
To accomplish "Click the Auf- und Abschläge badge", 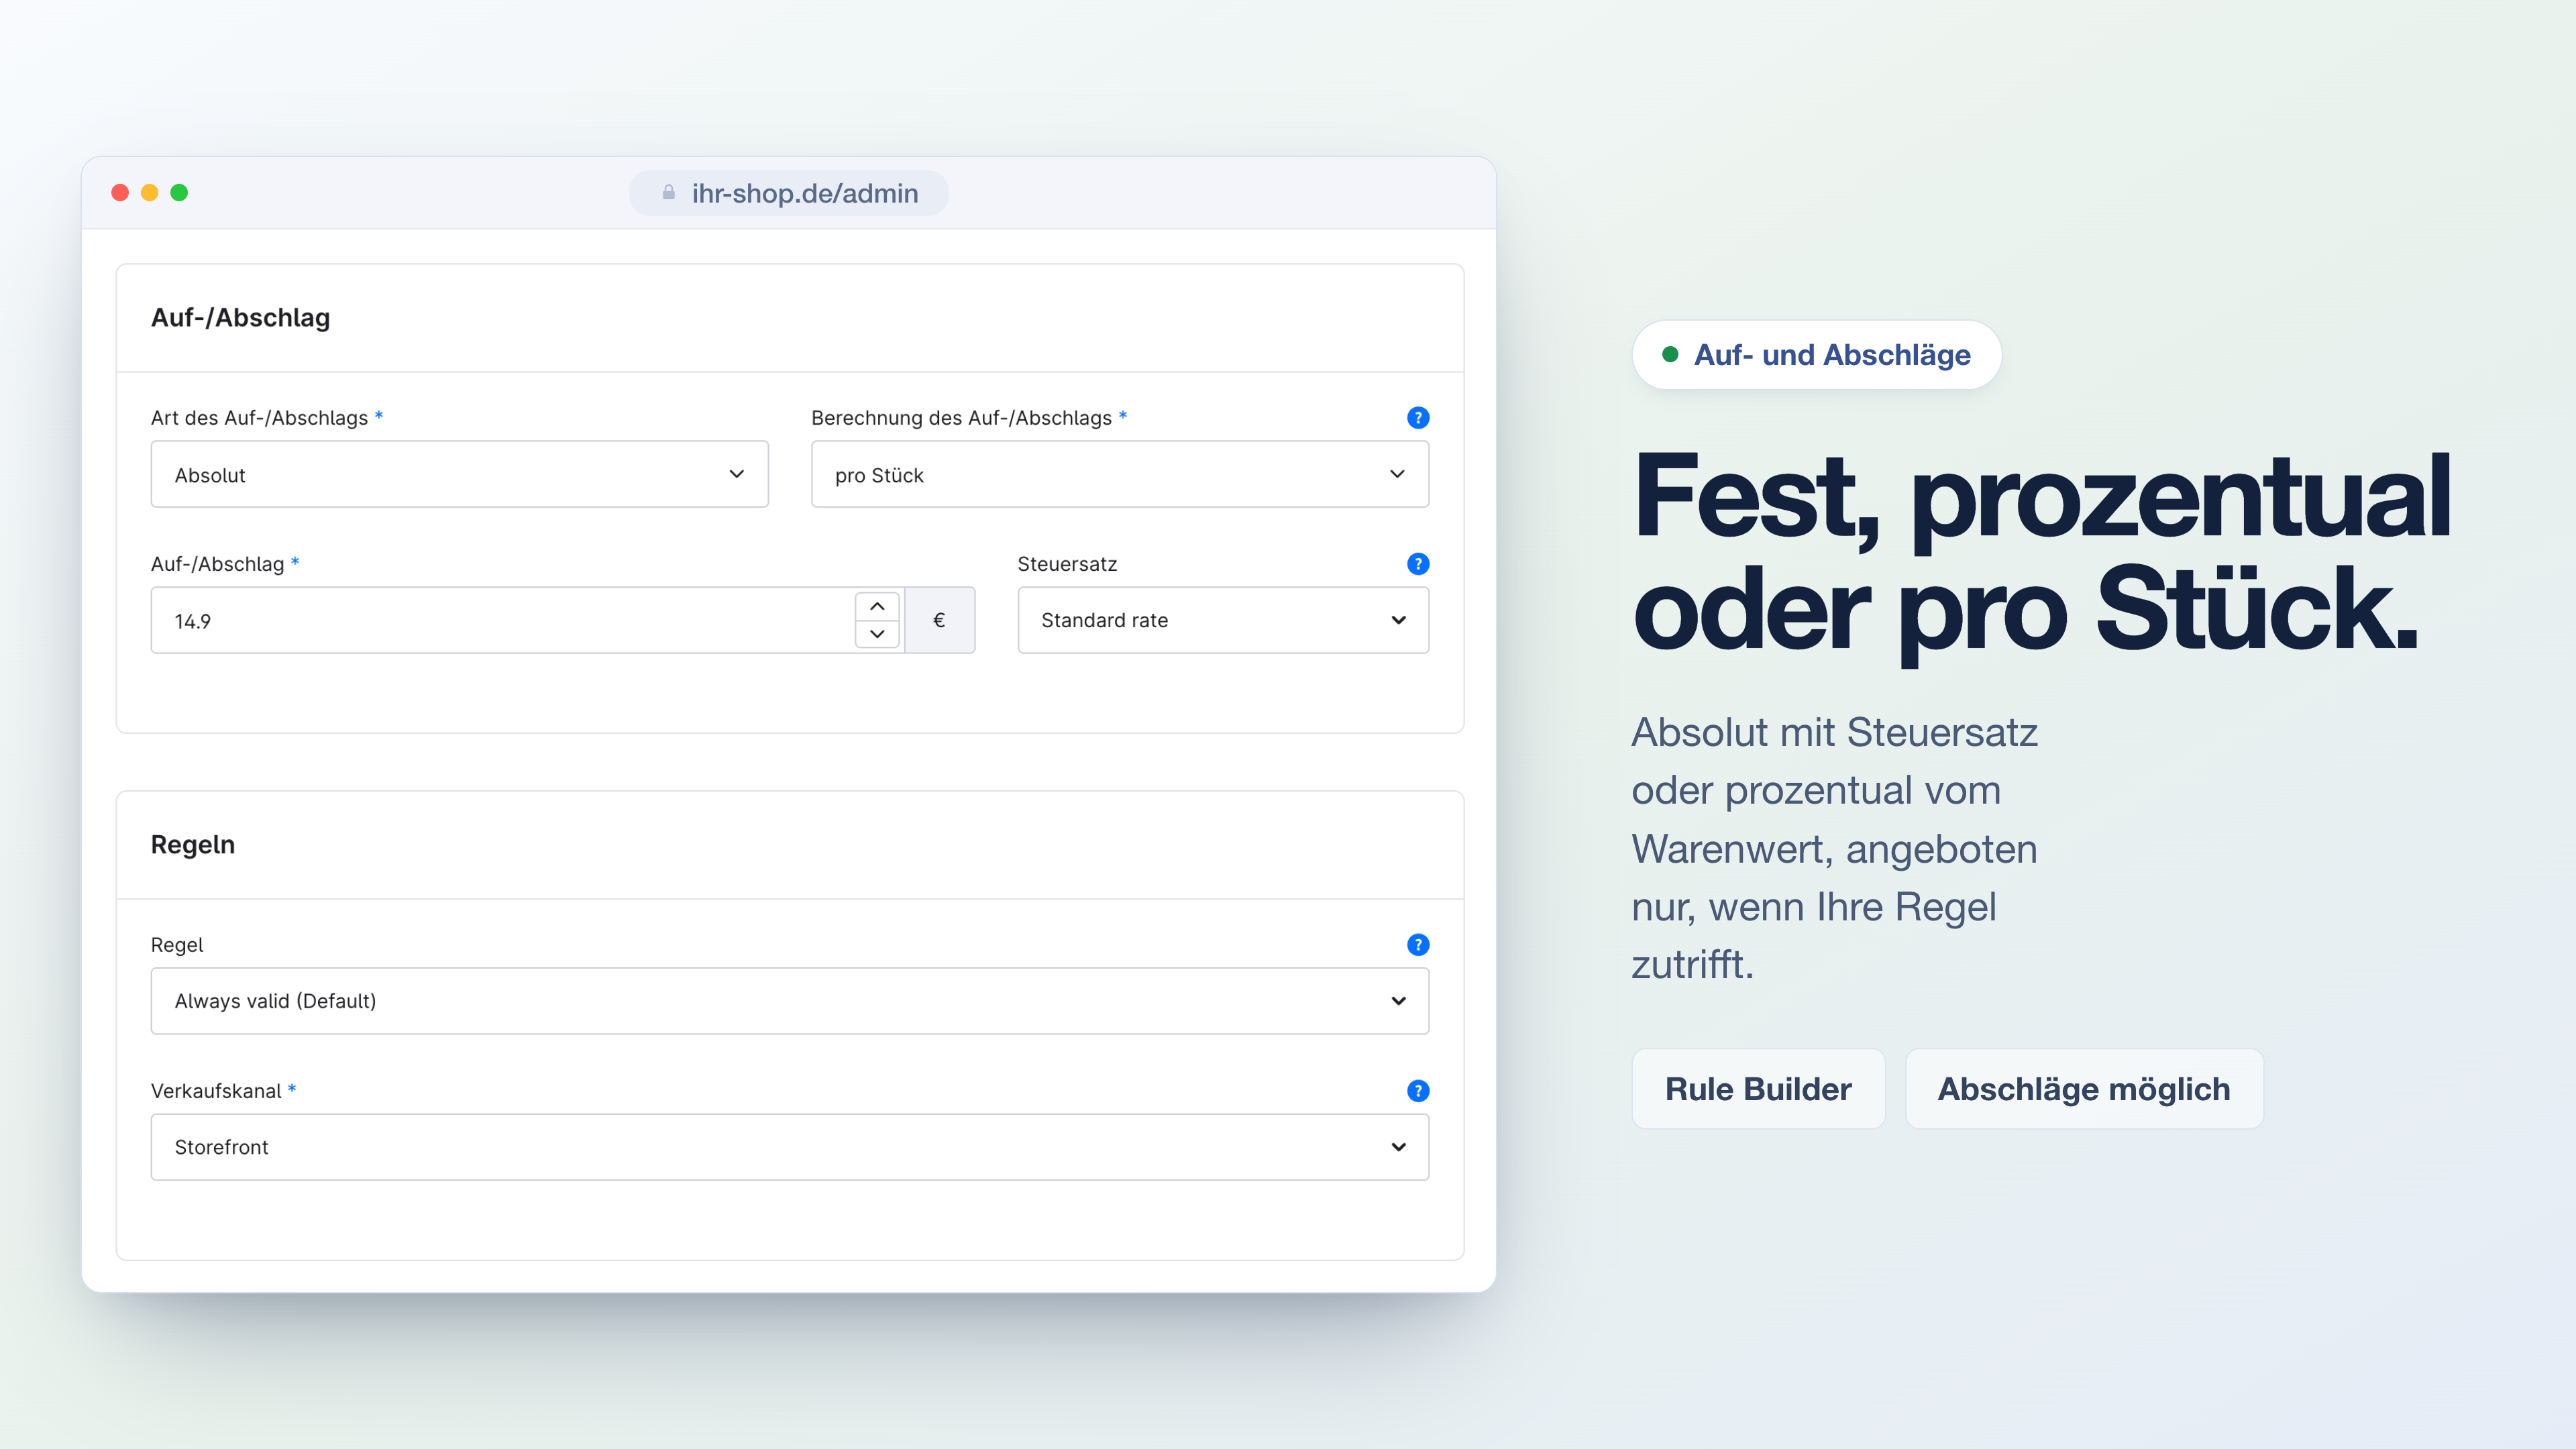I will (x=1816, y=354).
